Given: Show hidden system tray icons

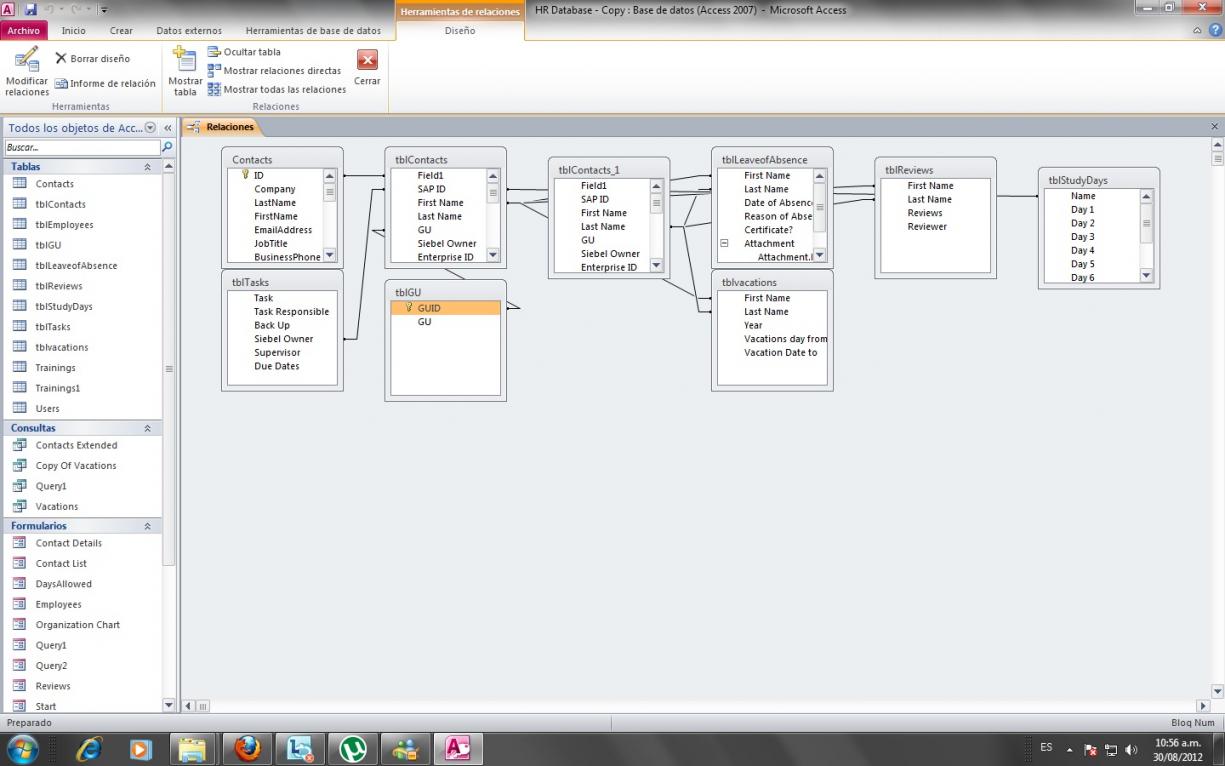Looking at the screenshot, I should [x=1070, y=749].
